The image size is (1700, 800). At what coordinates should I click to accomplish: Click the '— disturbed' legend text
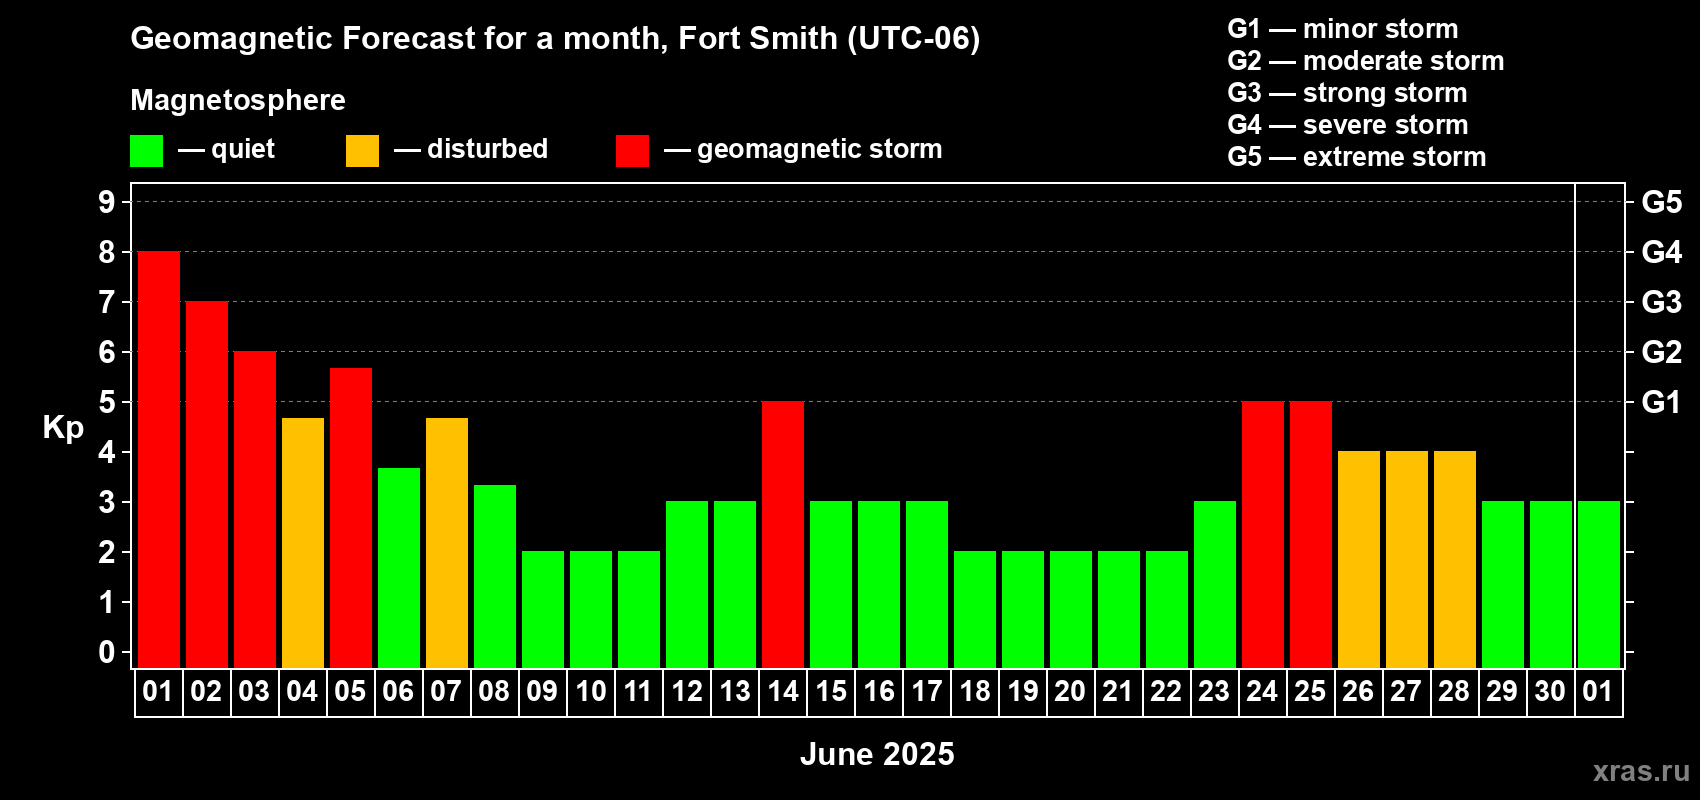[x=471, y=149]
